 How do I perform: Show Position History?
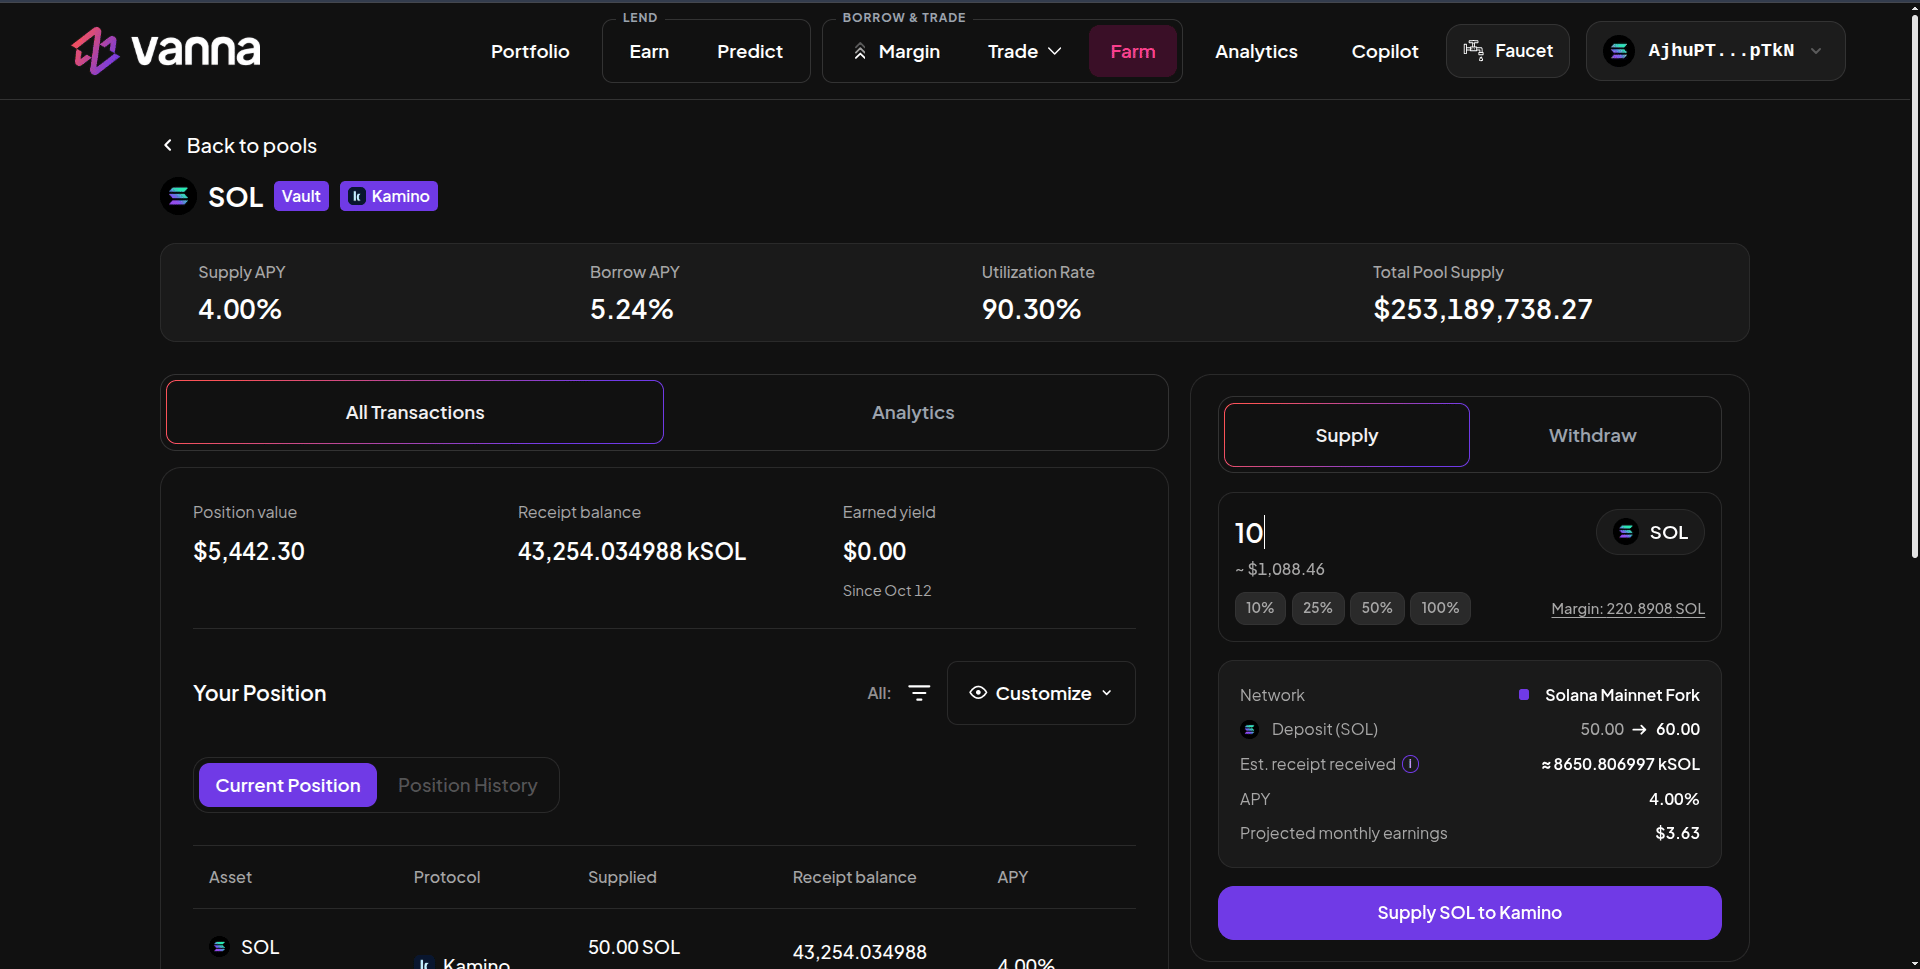468,785
